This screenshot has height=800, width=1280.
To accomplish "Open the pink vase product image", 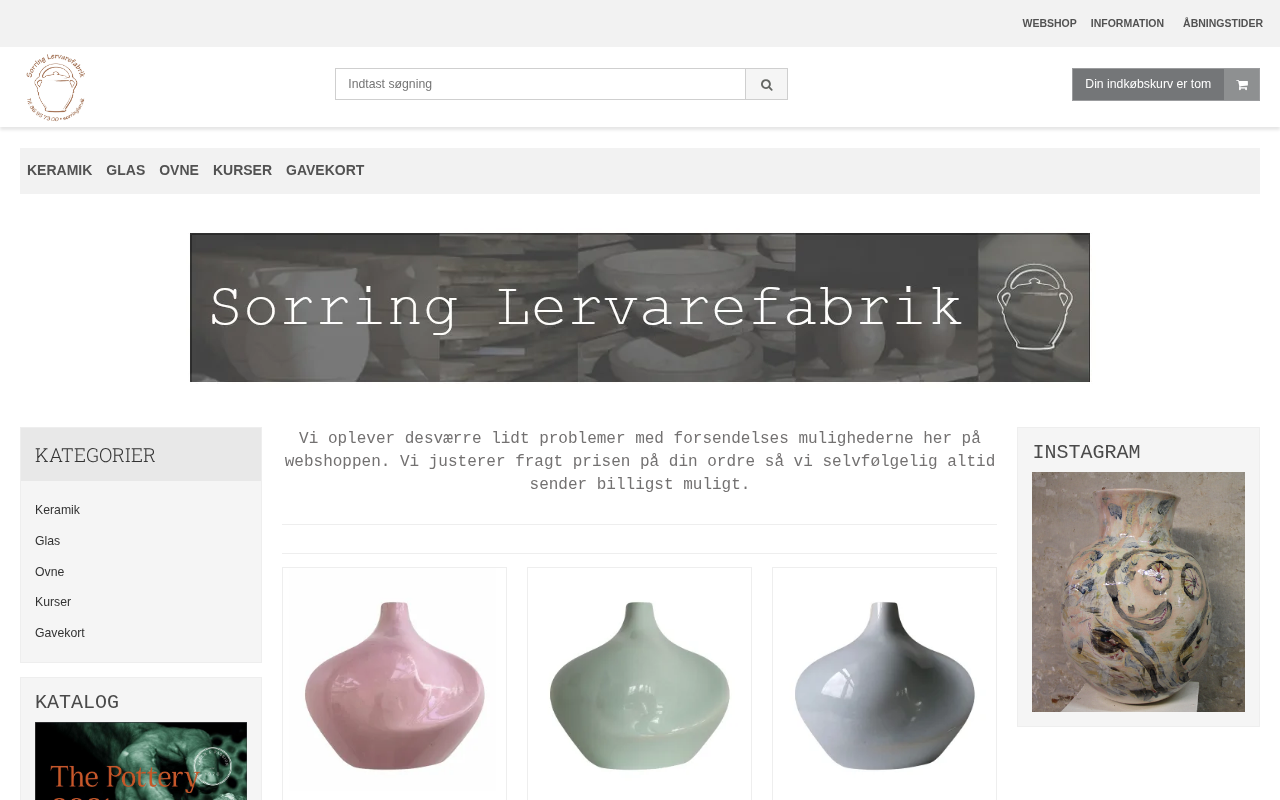I will tap(394, 685).
